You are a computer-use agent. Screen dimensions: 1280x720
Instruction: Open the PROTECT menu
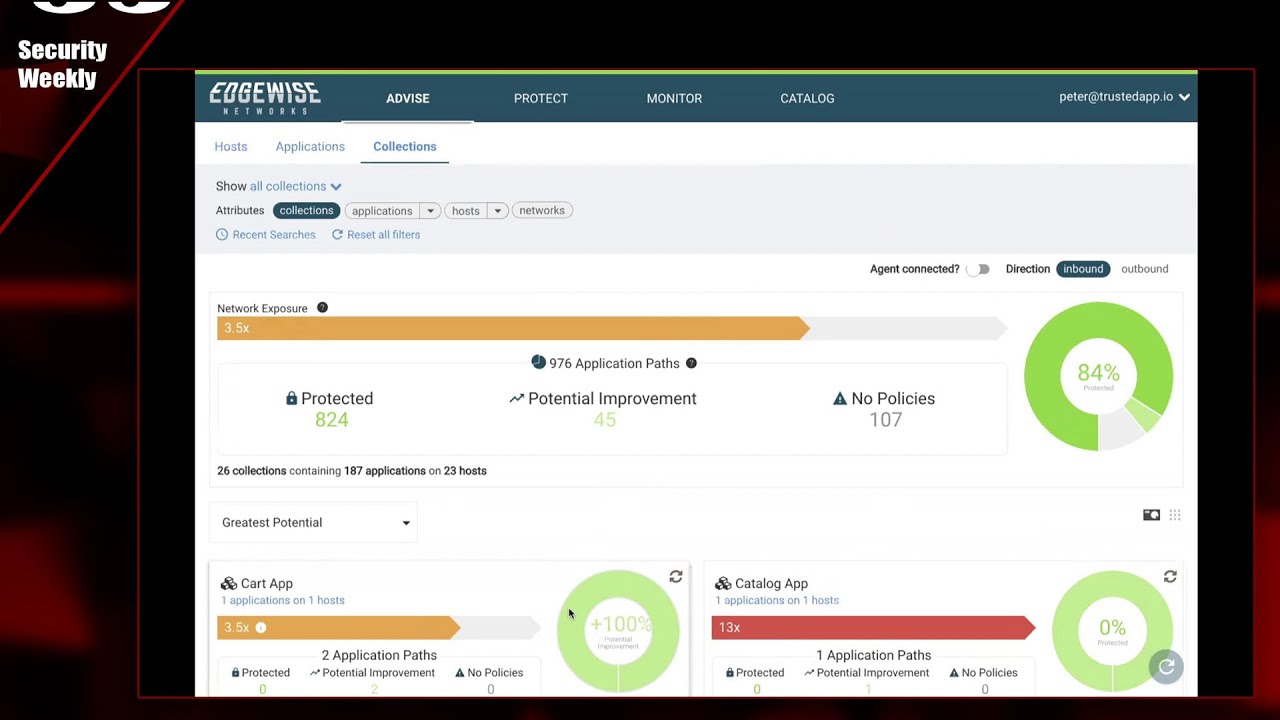[541, 98]
